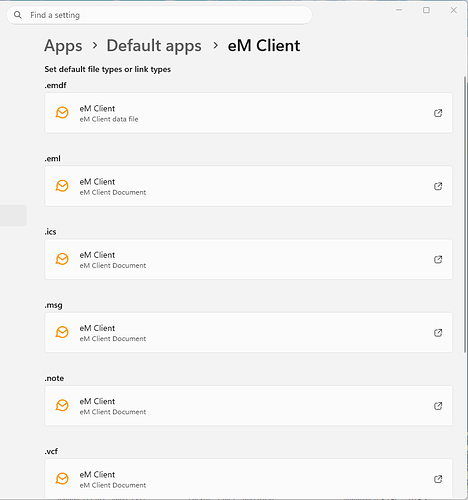Select the highlighted sidebar item at left edge
Image resolution: width=468 pixels, height=500 pixels.
pyautogui.click(x=13, y=215)
